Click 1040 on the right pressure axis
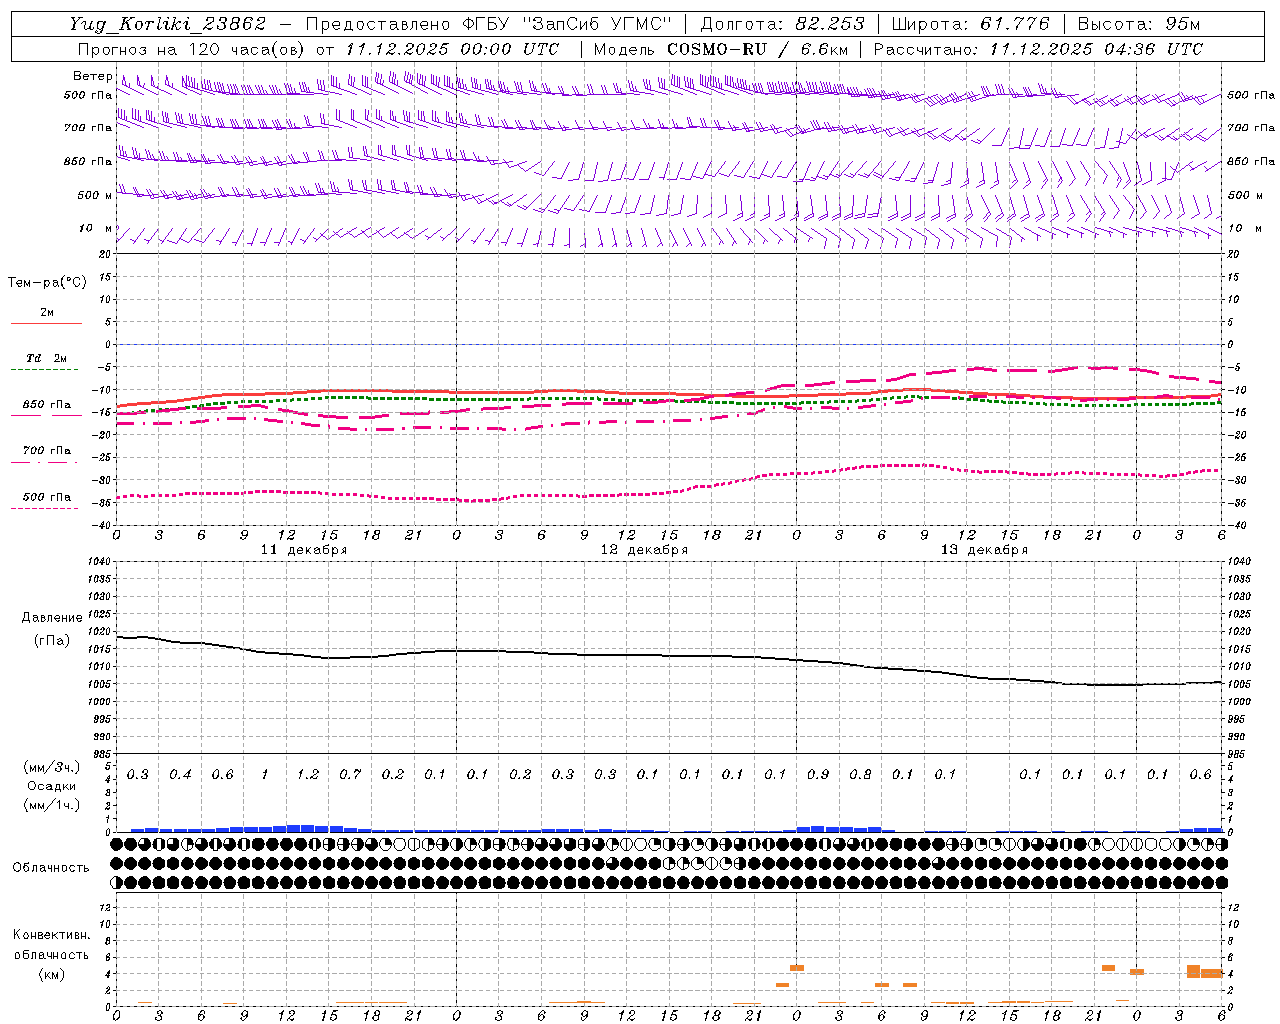Viewport: 1280px width, 1024px height. (x=1239, y=562)
